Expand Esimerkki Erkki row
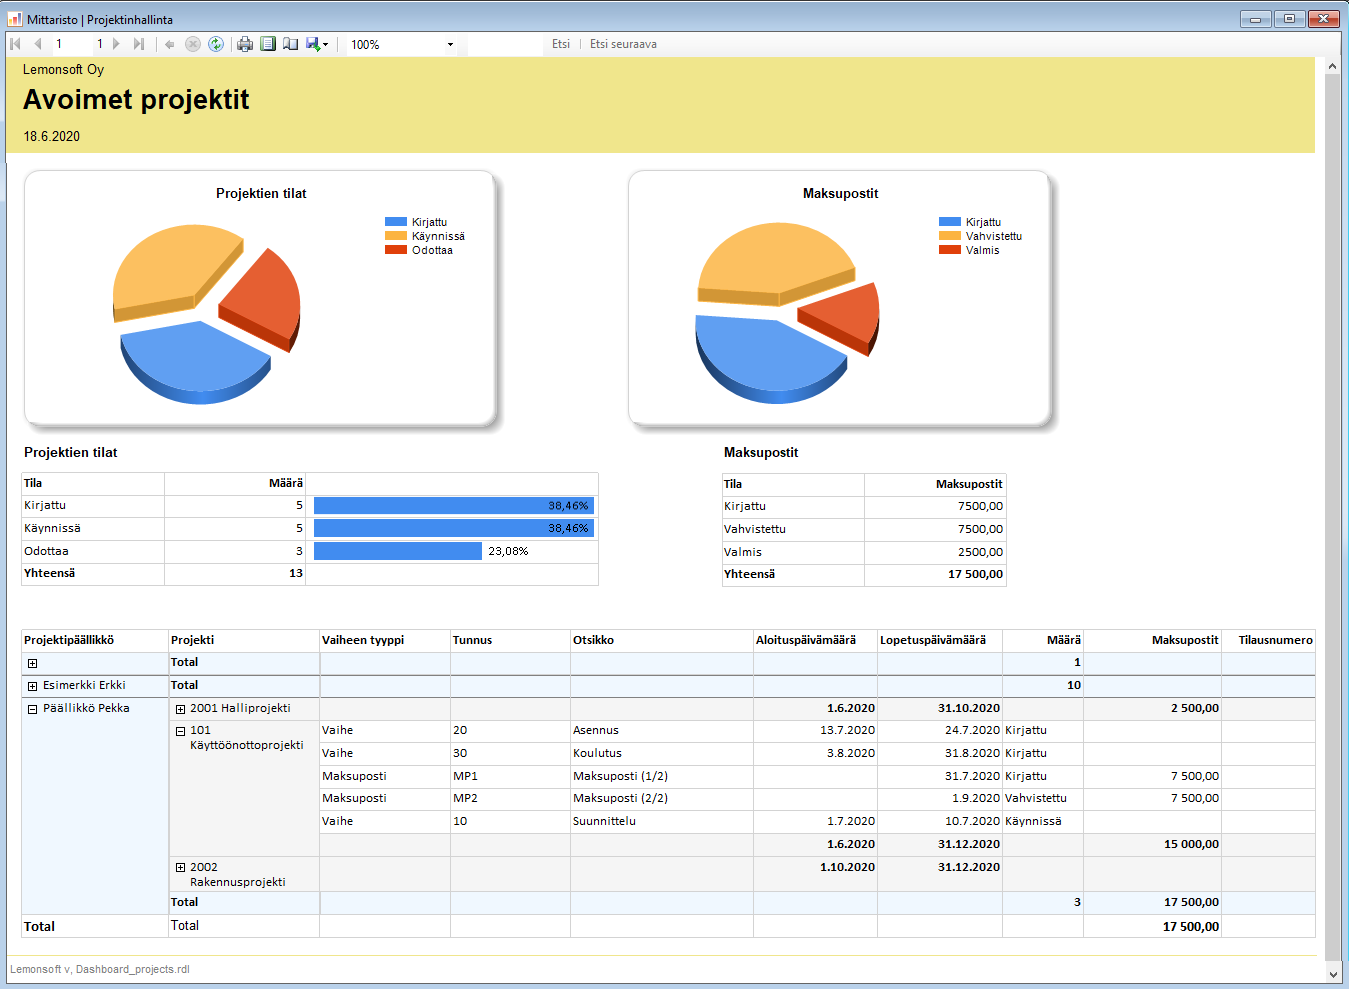Screen dimensions: 1349x989 pos(32,686)
